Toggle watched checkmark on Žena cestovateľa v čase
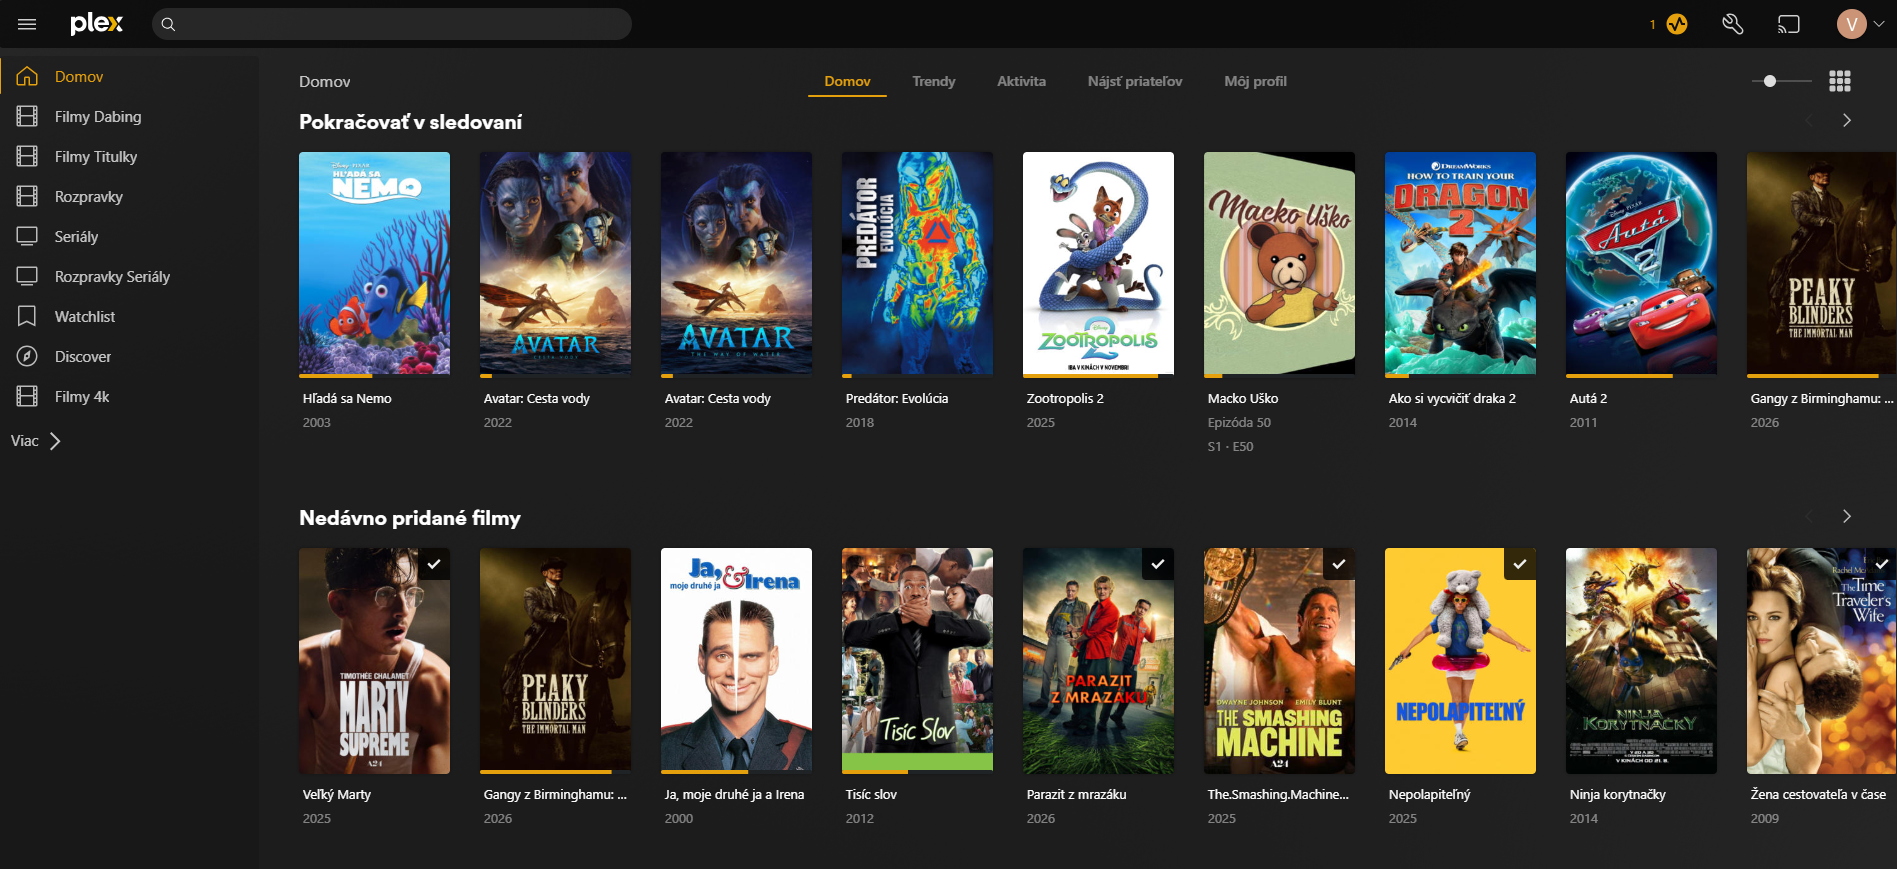 click(1882, 564)
